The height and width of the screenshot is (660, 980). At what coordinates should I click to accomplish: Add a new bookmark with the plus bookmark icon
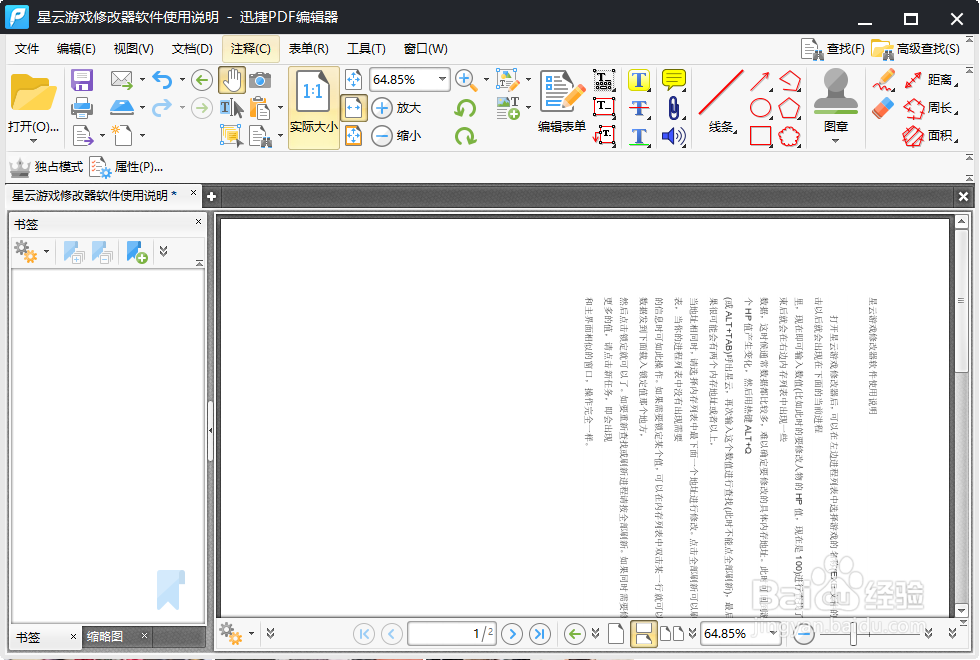pos(137,252)
